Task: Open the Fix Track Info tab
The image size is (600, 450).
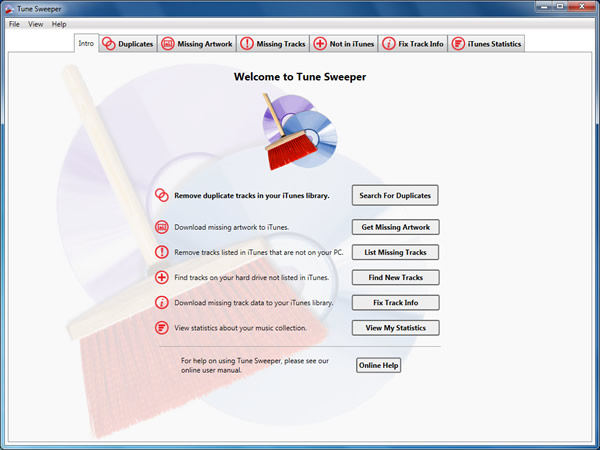Action: coord(413,44)
